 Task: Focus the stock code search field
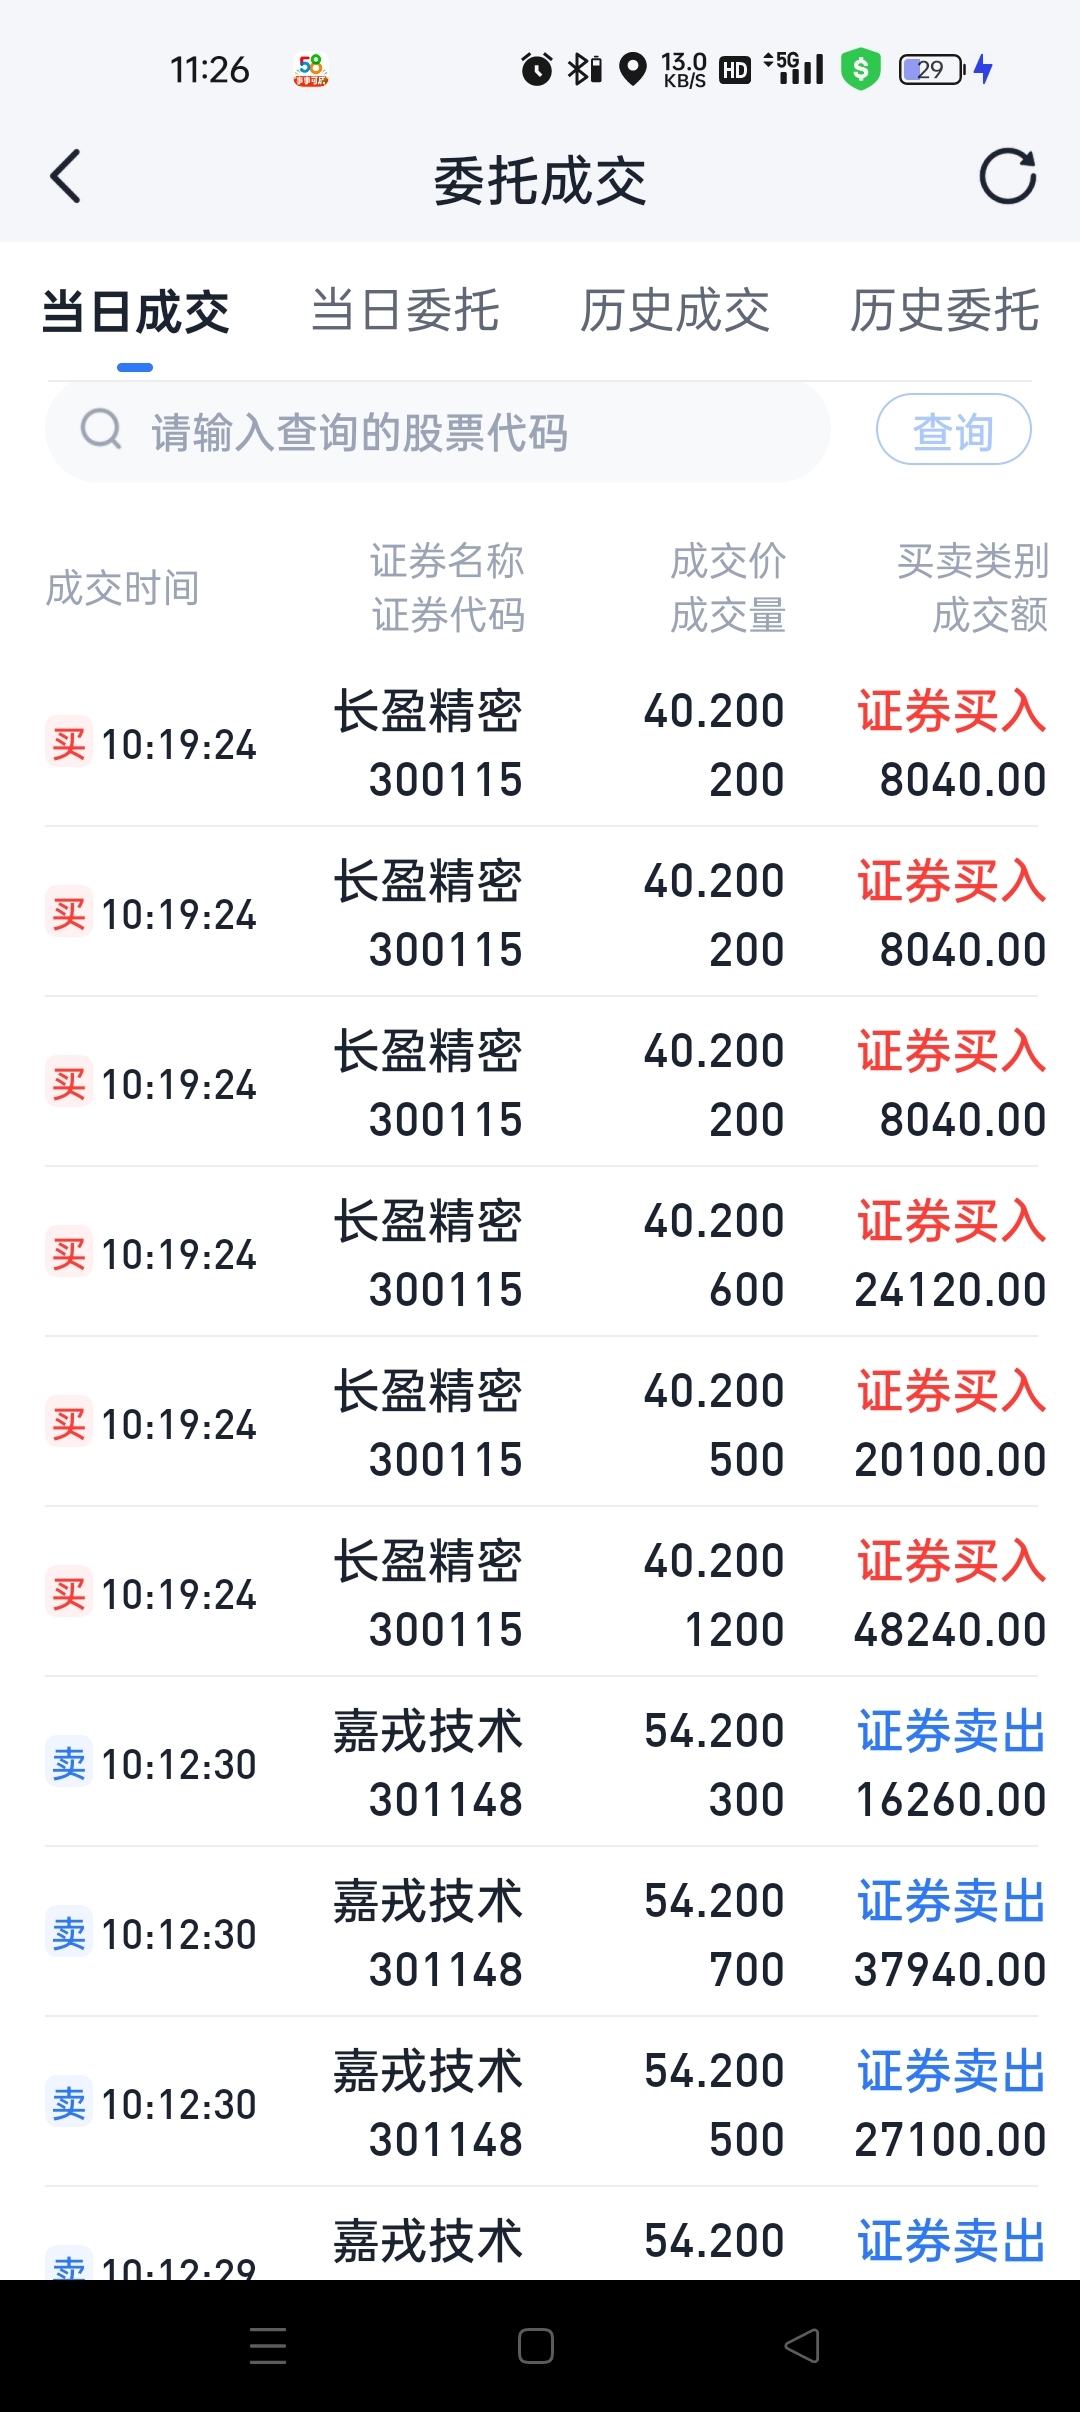coord(437,431)
